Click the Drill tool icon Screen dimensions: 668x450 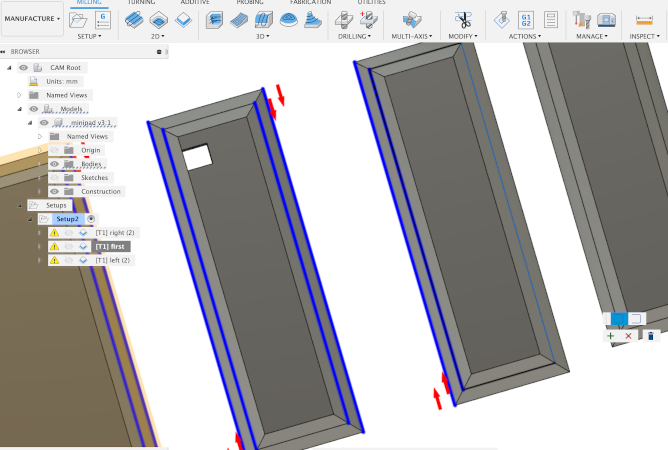click(345, 19)
